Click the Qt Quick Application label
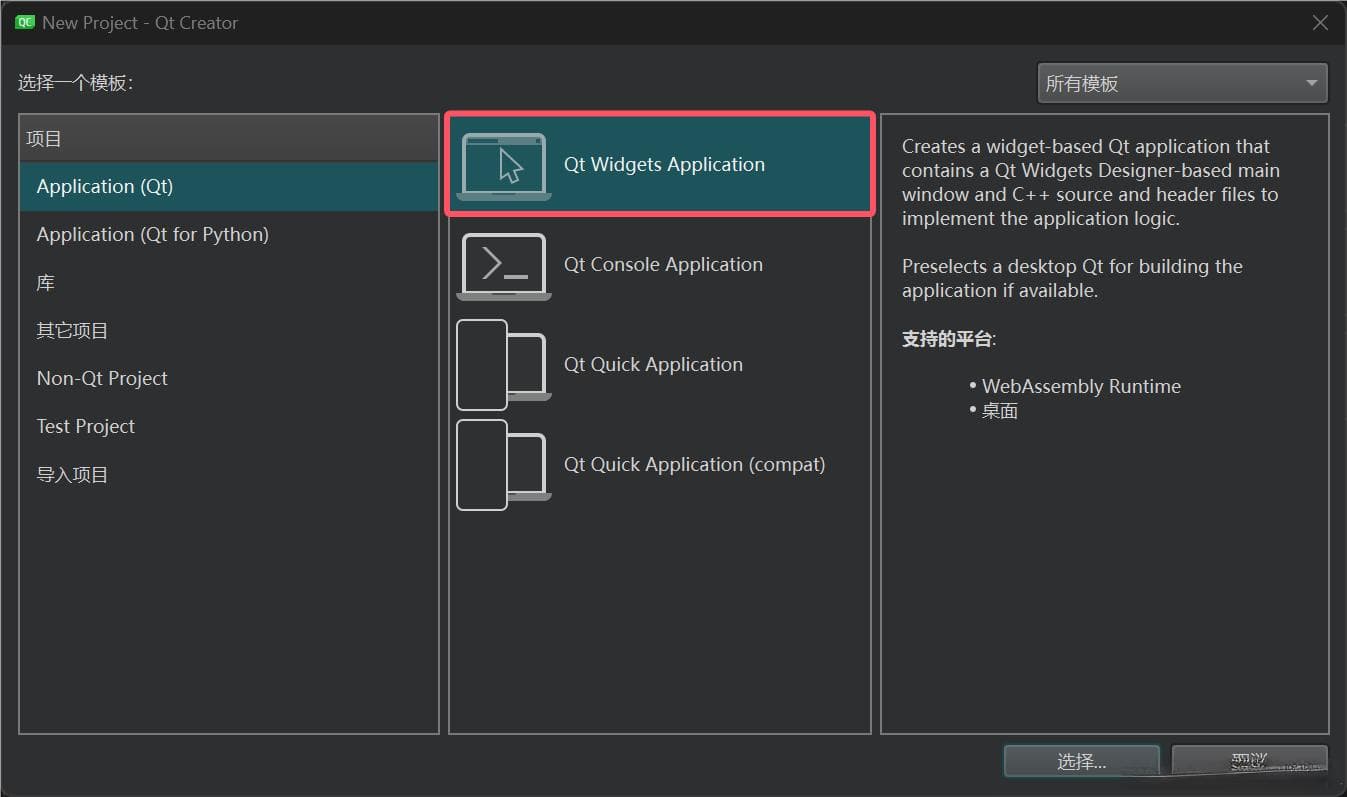 tap(653, 365)
